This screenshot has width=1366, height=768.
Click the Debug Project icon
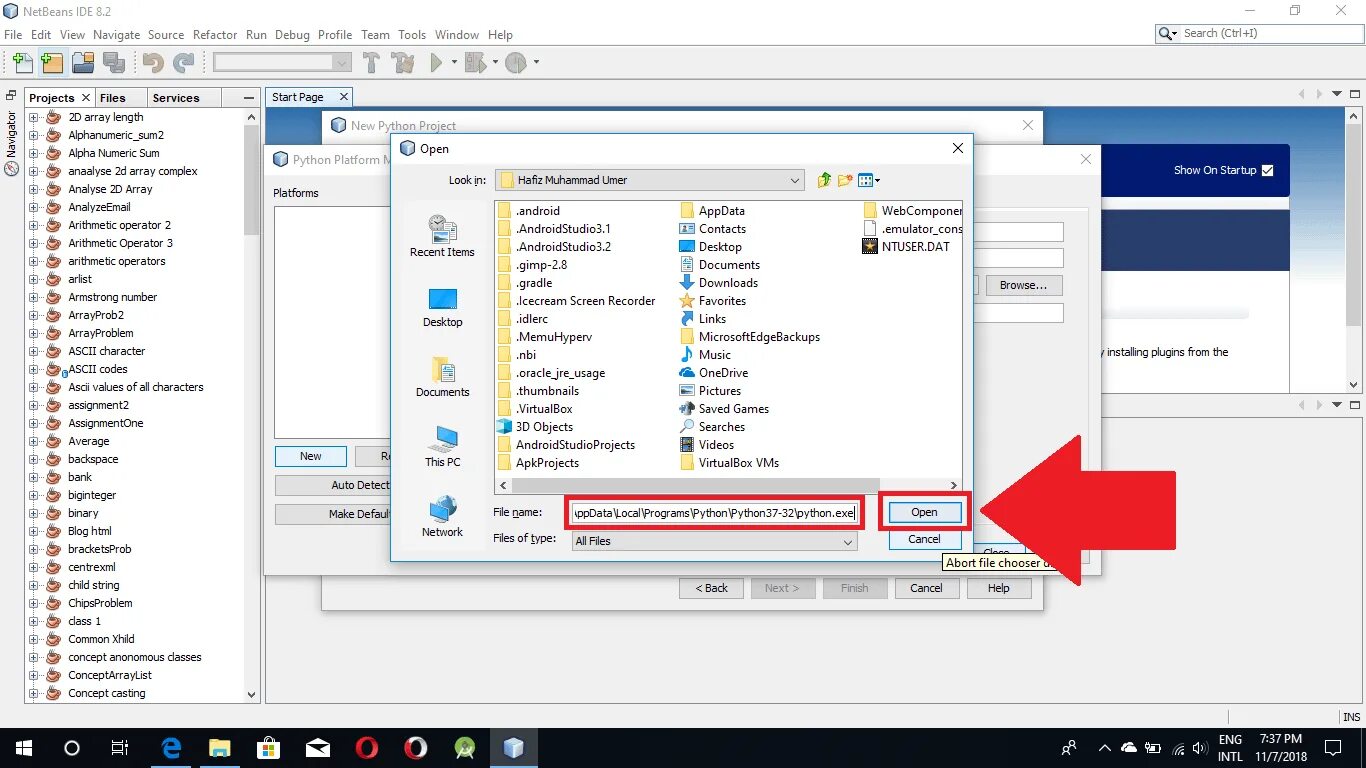[474, 63]
